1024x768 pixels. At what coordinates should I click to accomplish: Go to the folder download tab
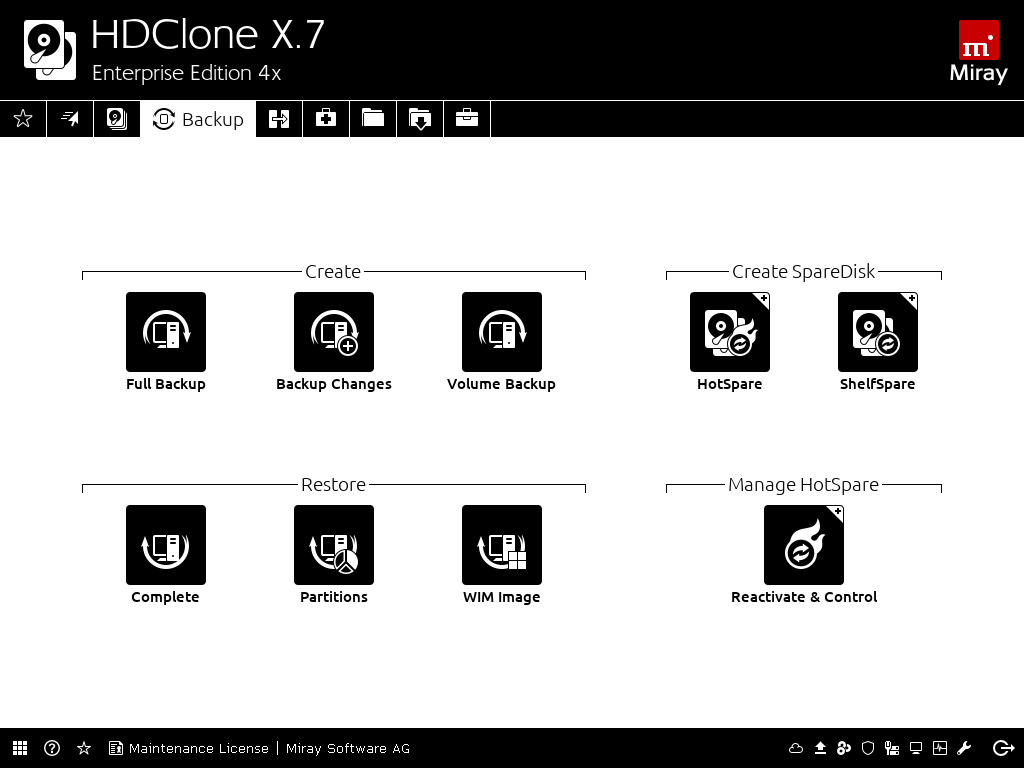(x=420, y=119)
